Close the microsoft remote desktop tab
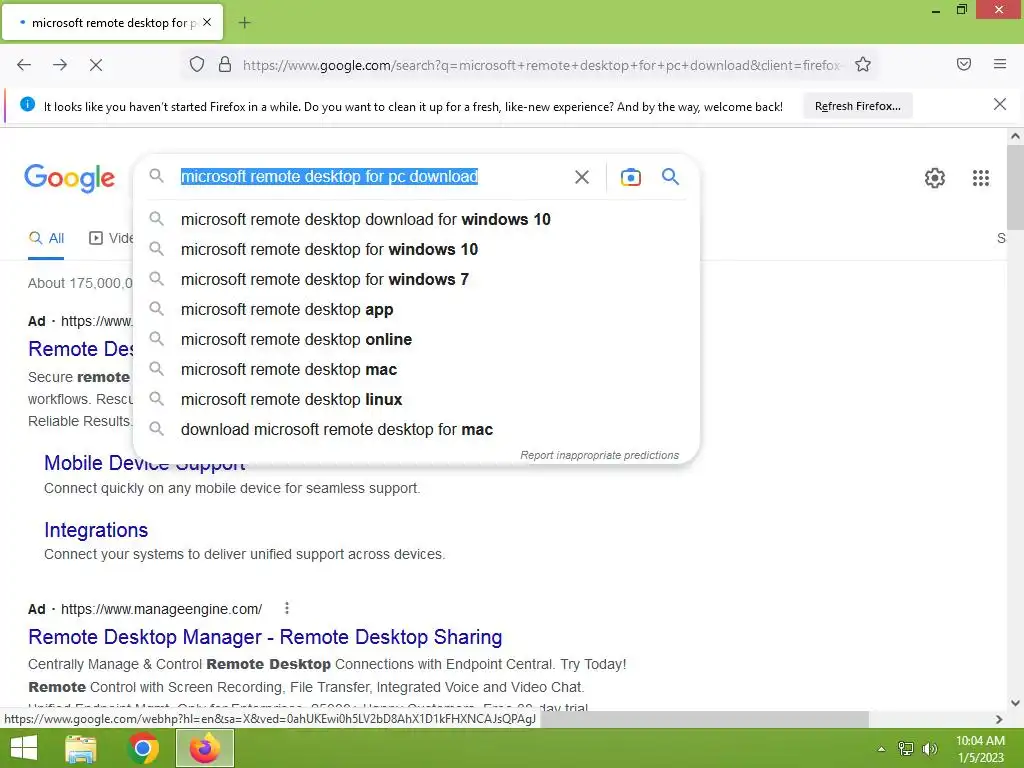This screenshot has width=1024, height=768. click(x=207, y=22)
